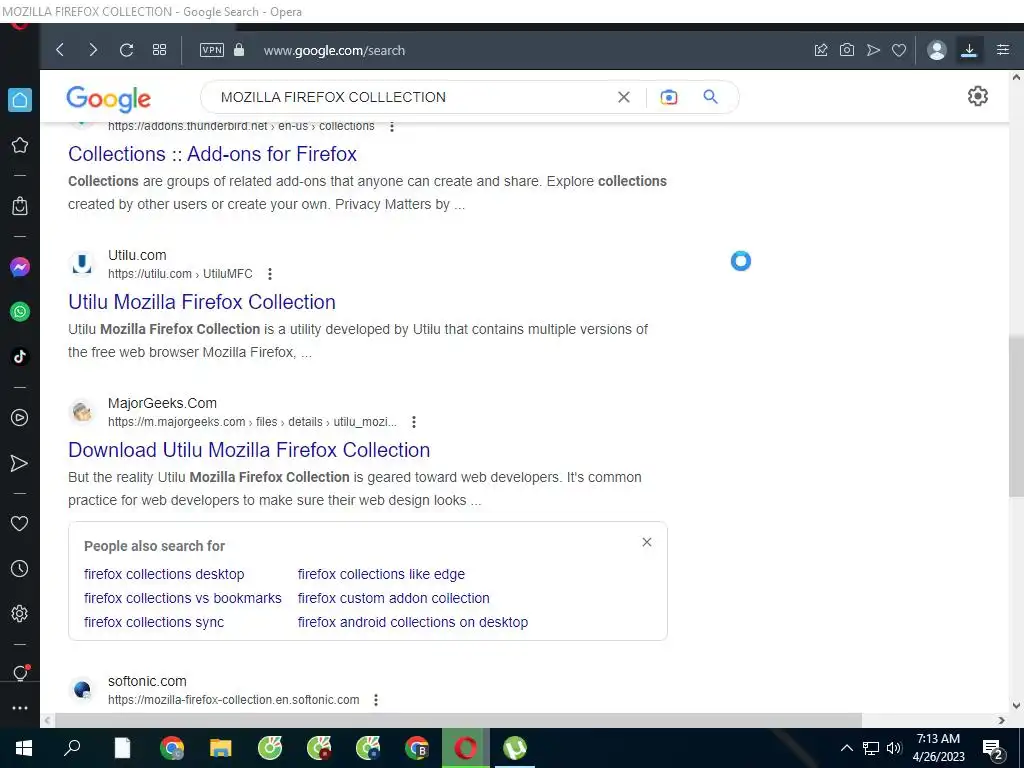Show hidden system tray icons

846,748
